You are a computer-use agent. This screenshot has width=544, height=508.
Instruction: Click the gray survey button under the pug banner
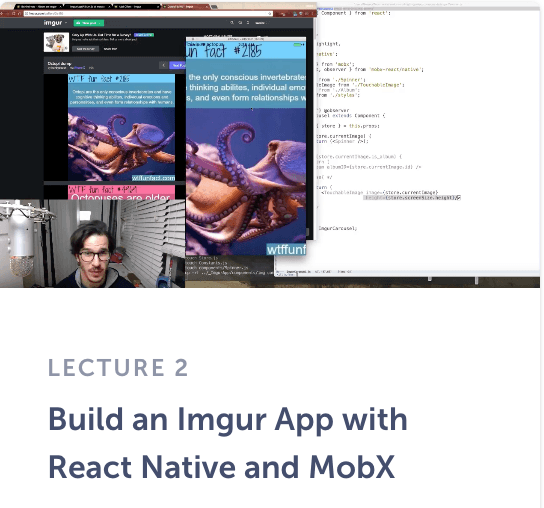[86, 49]
